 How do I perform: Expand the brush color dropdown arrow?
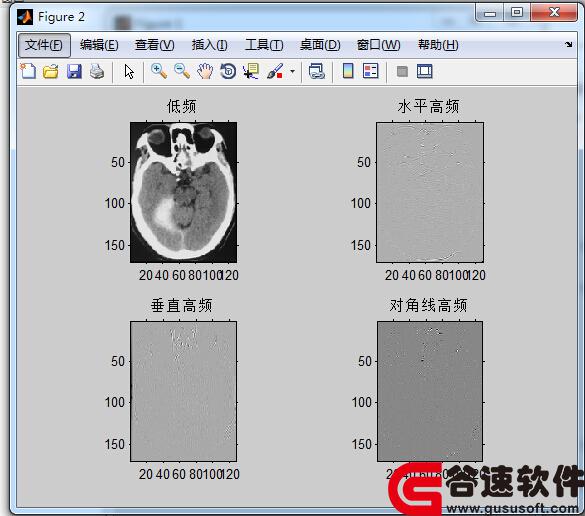[292, 71]
